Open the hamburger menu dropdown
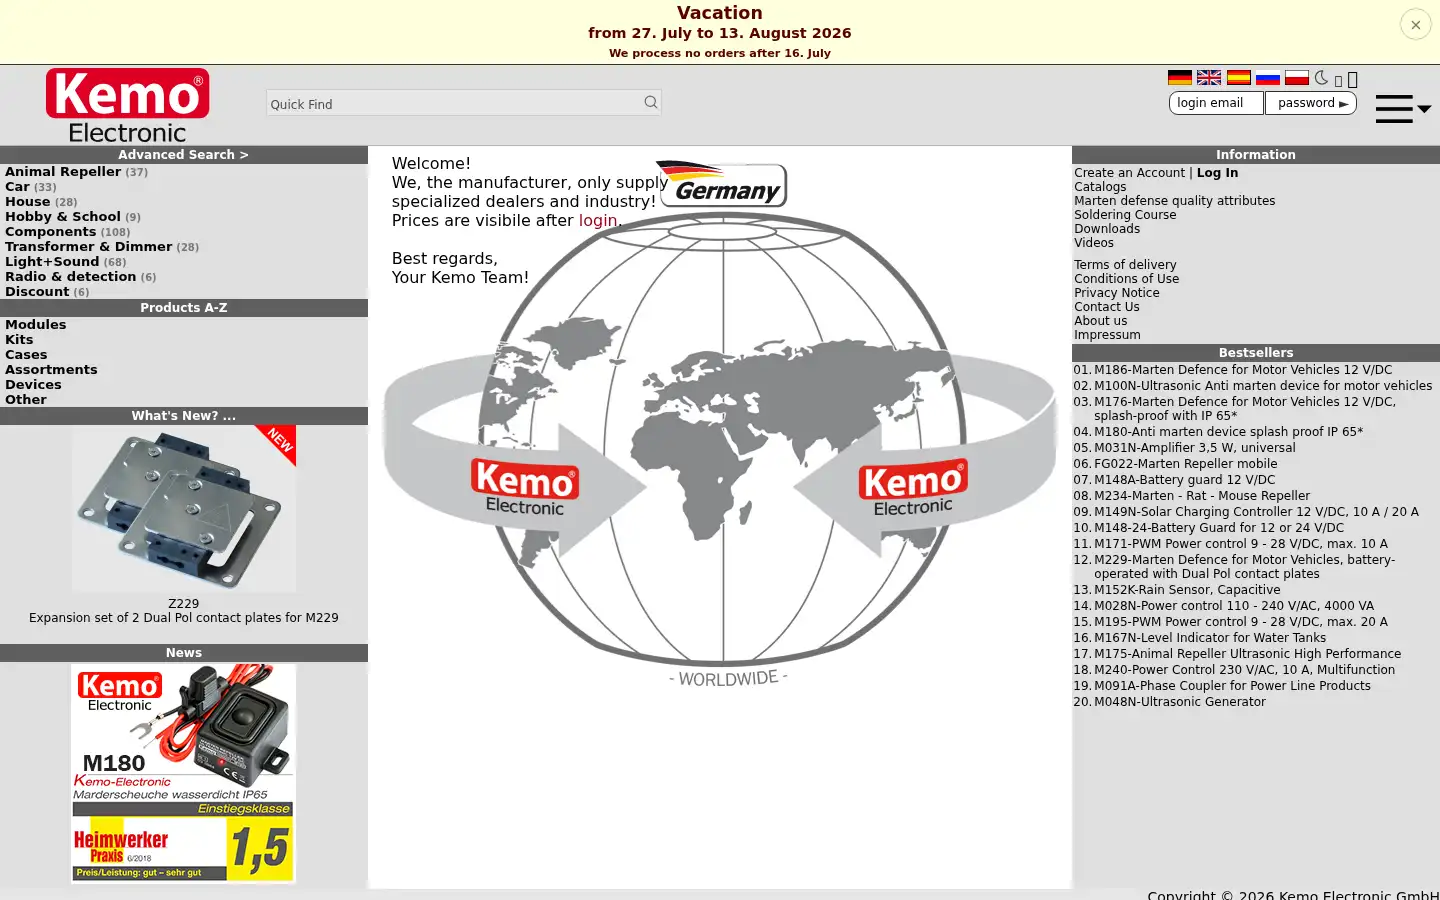 click(1403, 108)
